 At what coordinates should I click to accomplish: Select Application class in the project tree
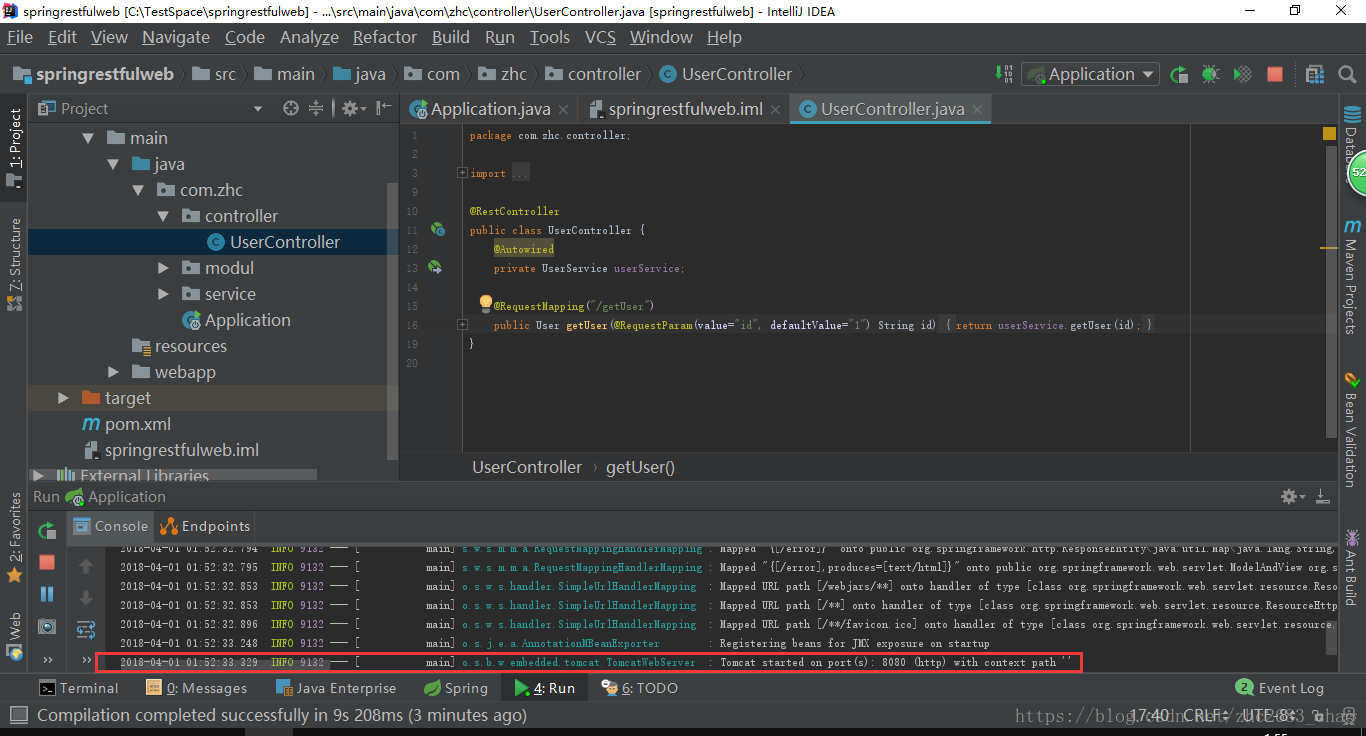coord(247,320)
